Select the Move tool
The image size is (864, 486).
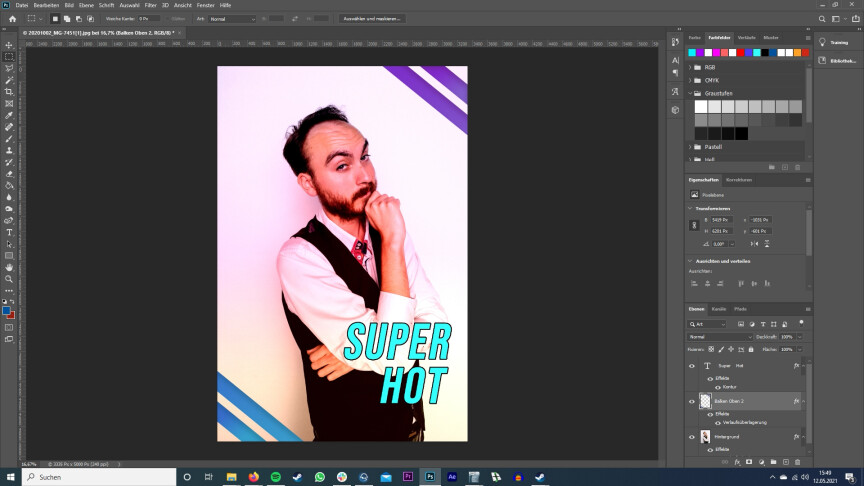pos(9,45)
